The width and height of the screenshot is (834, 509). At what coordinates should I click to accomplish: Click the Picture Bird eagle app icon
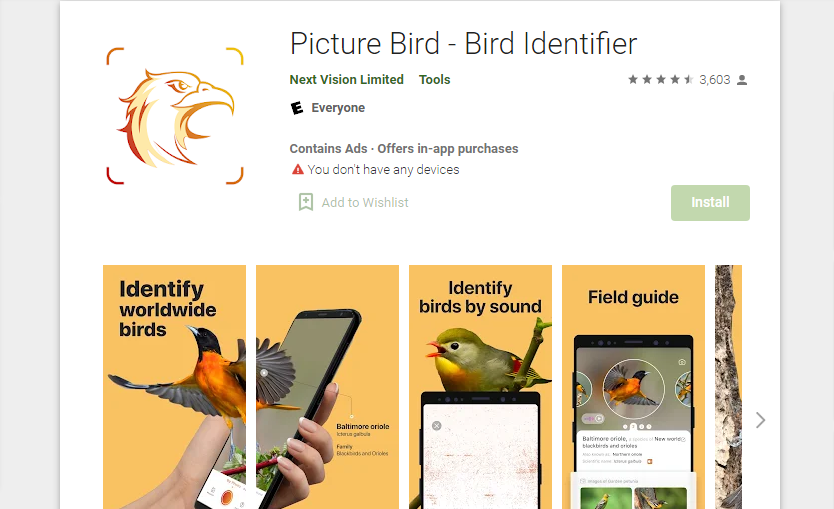coord(175,116)
